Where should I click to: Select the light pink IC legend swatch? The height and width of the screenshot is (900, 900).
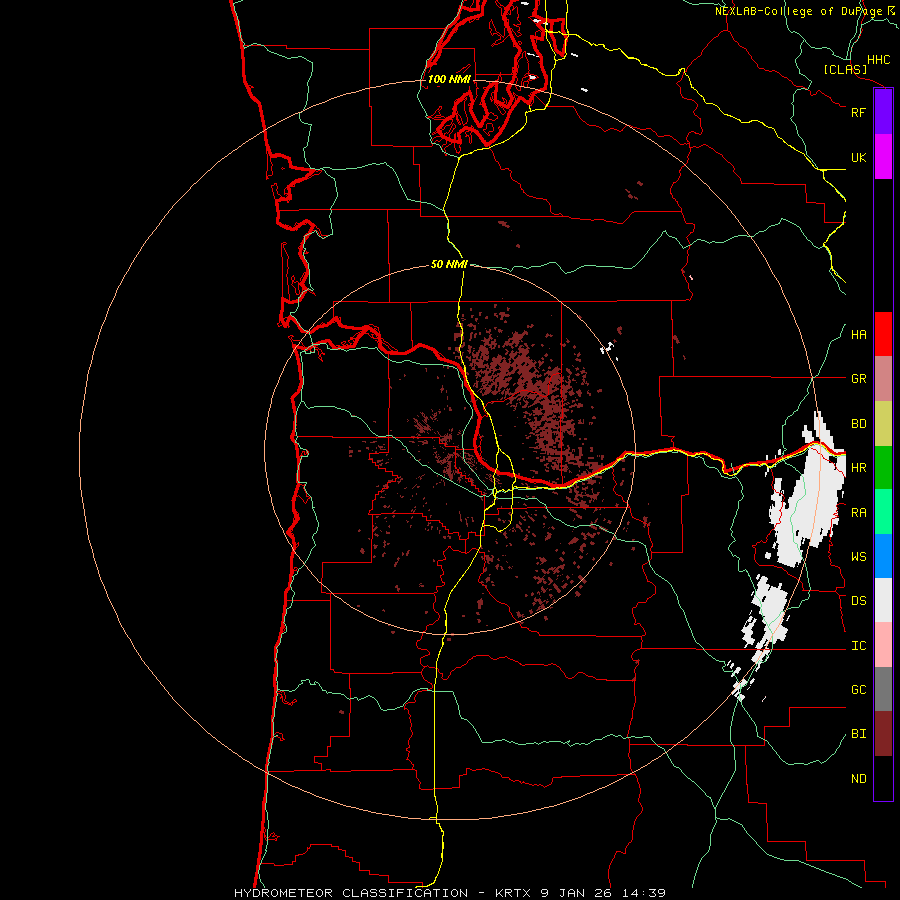pyautogui.click(x=883, y=645)
